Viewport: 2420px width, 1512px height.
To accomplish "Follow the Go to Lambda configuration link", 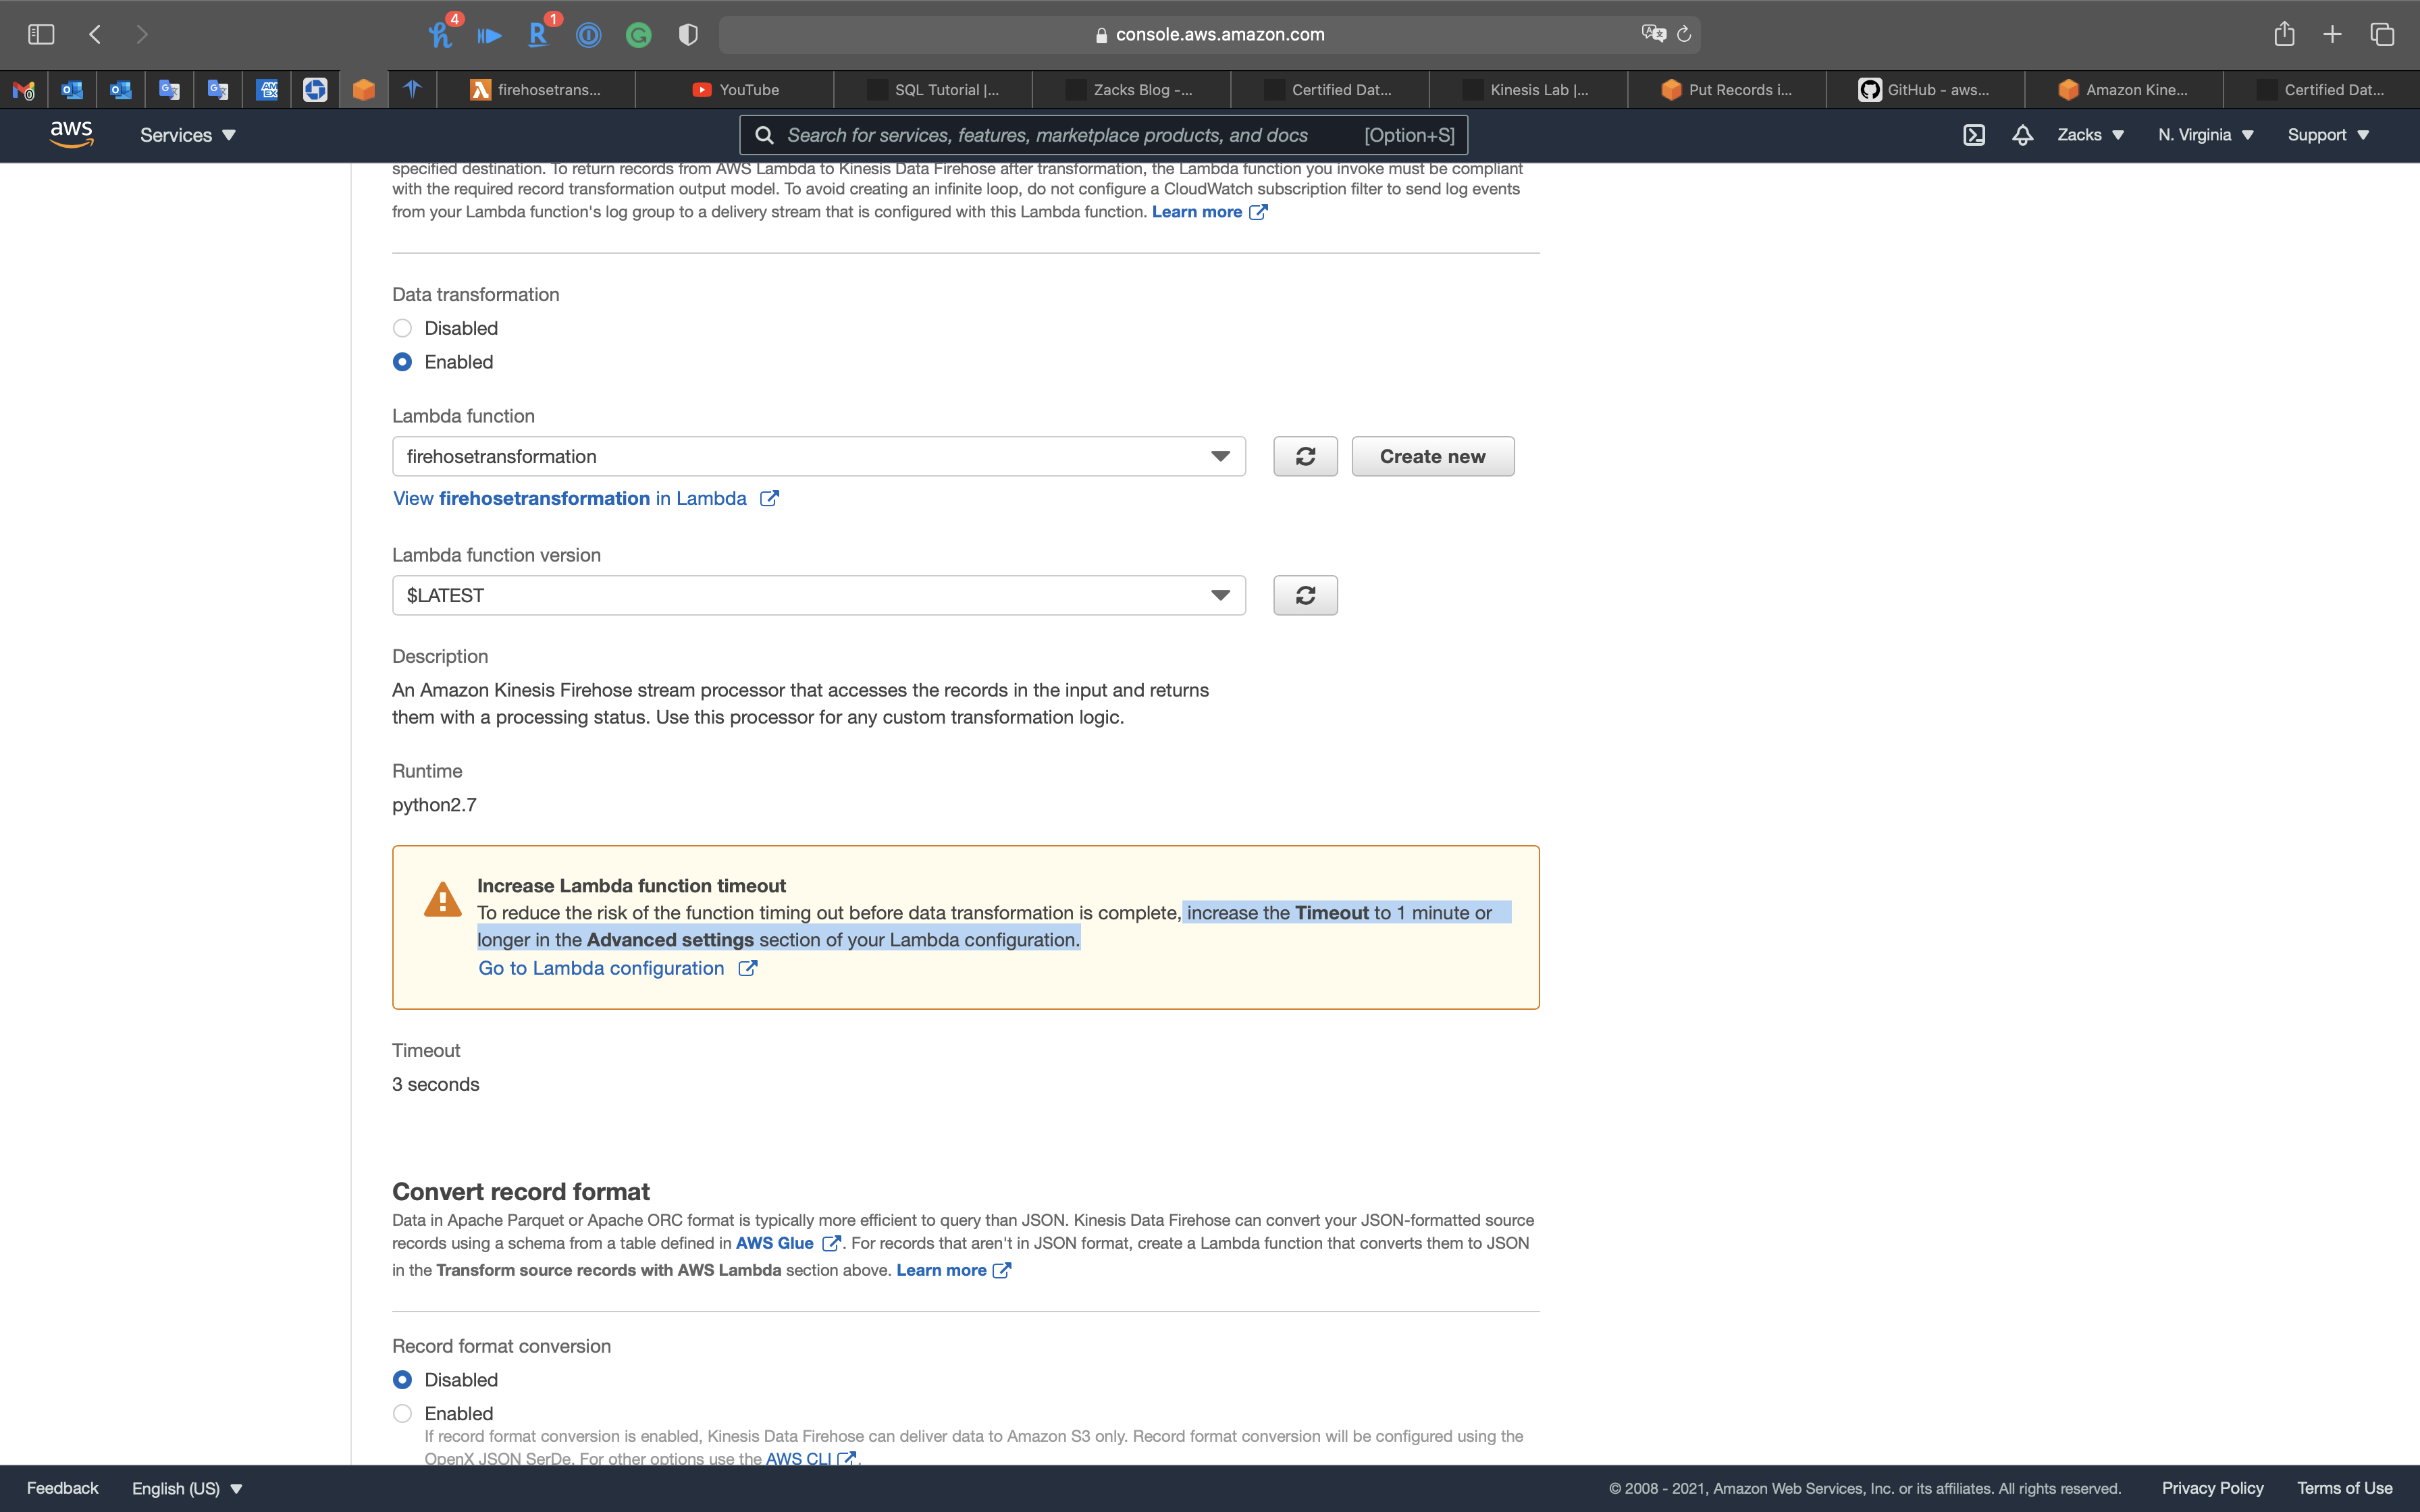I will coord(601,968).
